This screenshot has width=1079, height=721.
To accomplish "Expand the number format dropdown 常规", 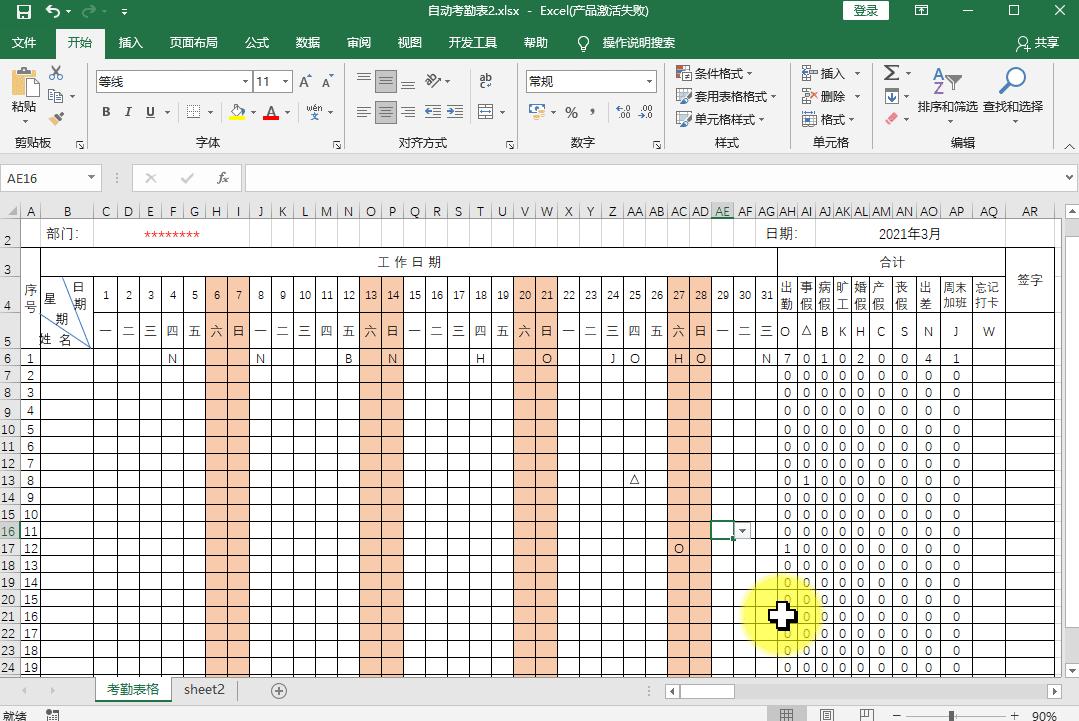I will [x=649, y=81].
